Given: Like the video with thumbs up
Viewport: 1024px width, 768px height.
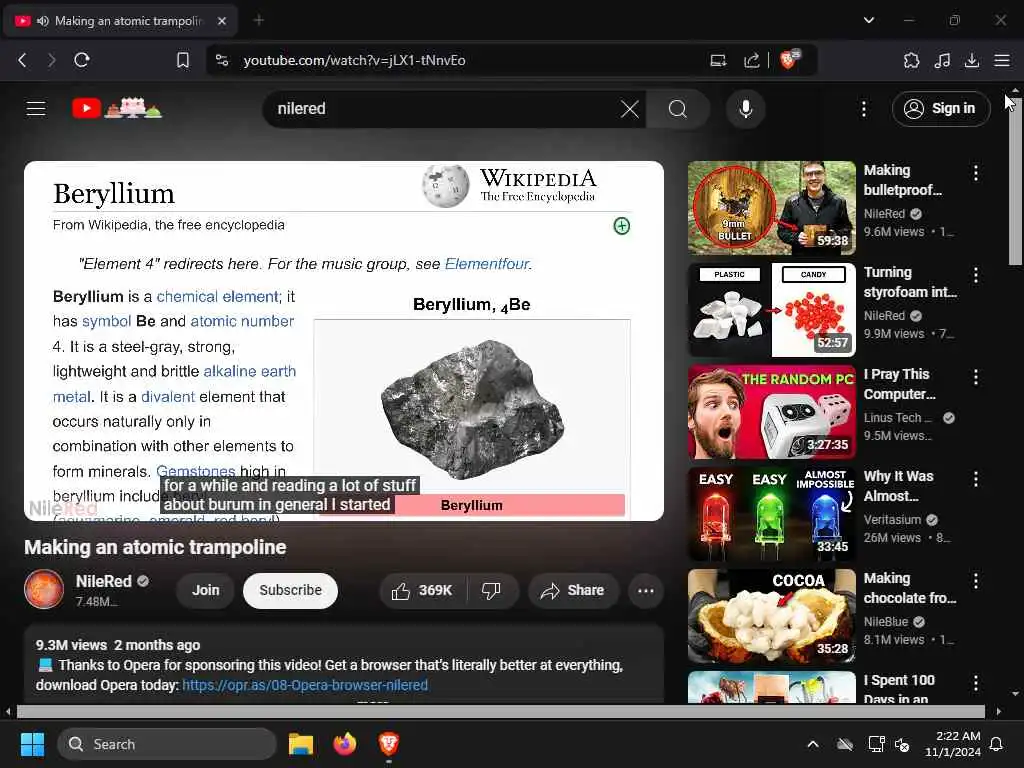Looking at the screenshot, I should (423, 590).
